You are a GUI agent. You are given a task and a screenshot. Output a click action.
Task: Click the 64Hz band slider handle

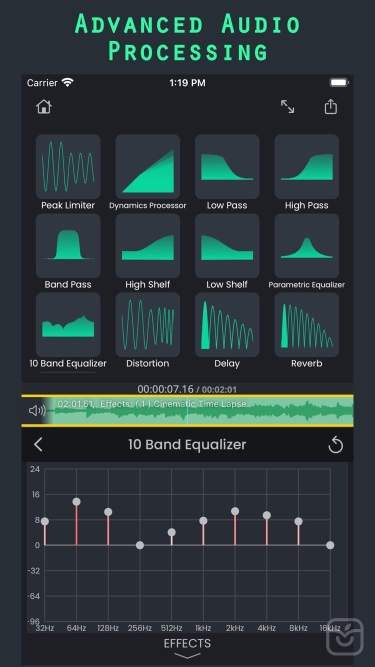click(77, 502)
